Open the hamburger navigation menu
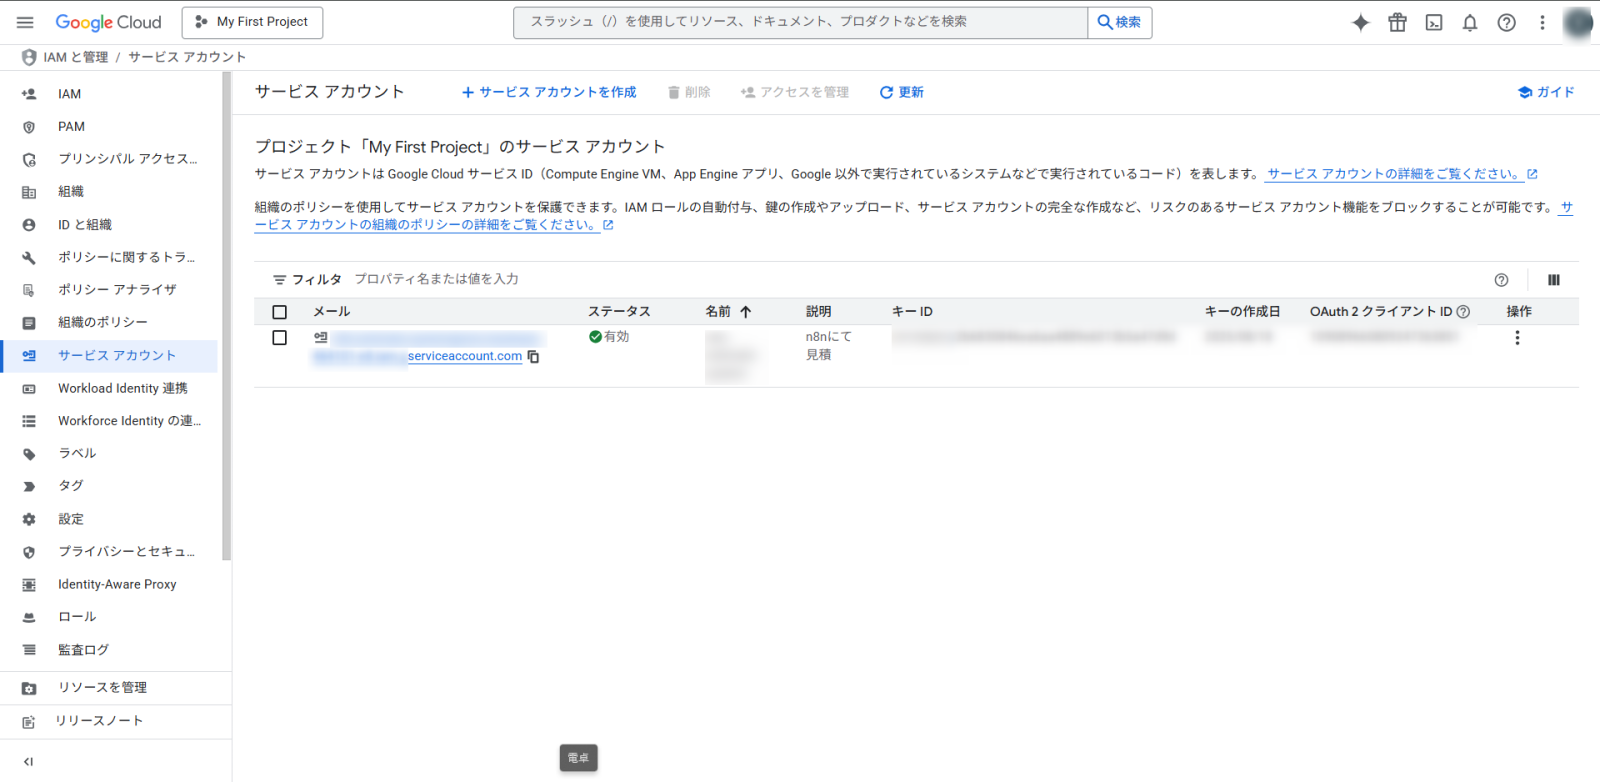 pyautogui.click(x=25, y=22)
